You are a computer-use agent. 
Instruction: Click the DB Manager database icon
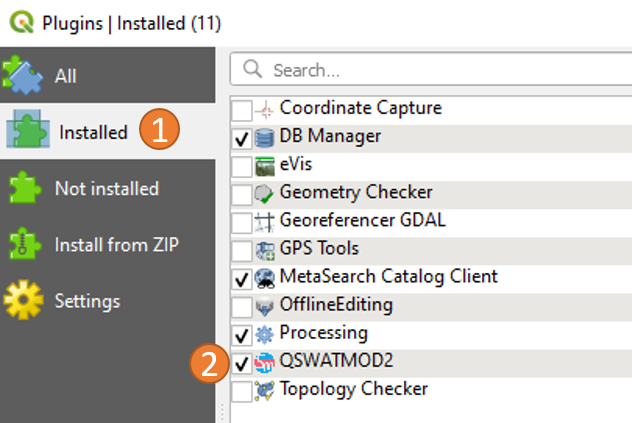(265, 138)
